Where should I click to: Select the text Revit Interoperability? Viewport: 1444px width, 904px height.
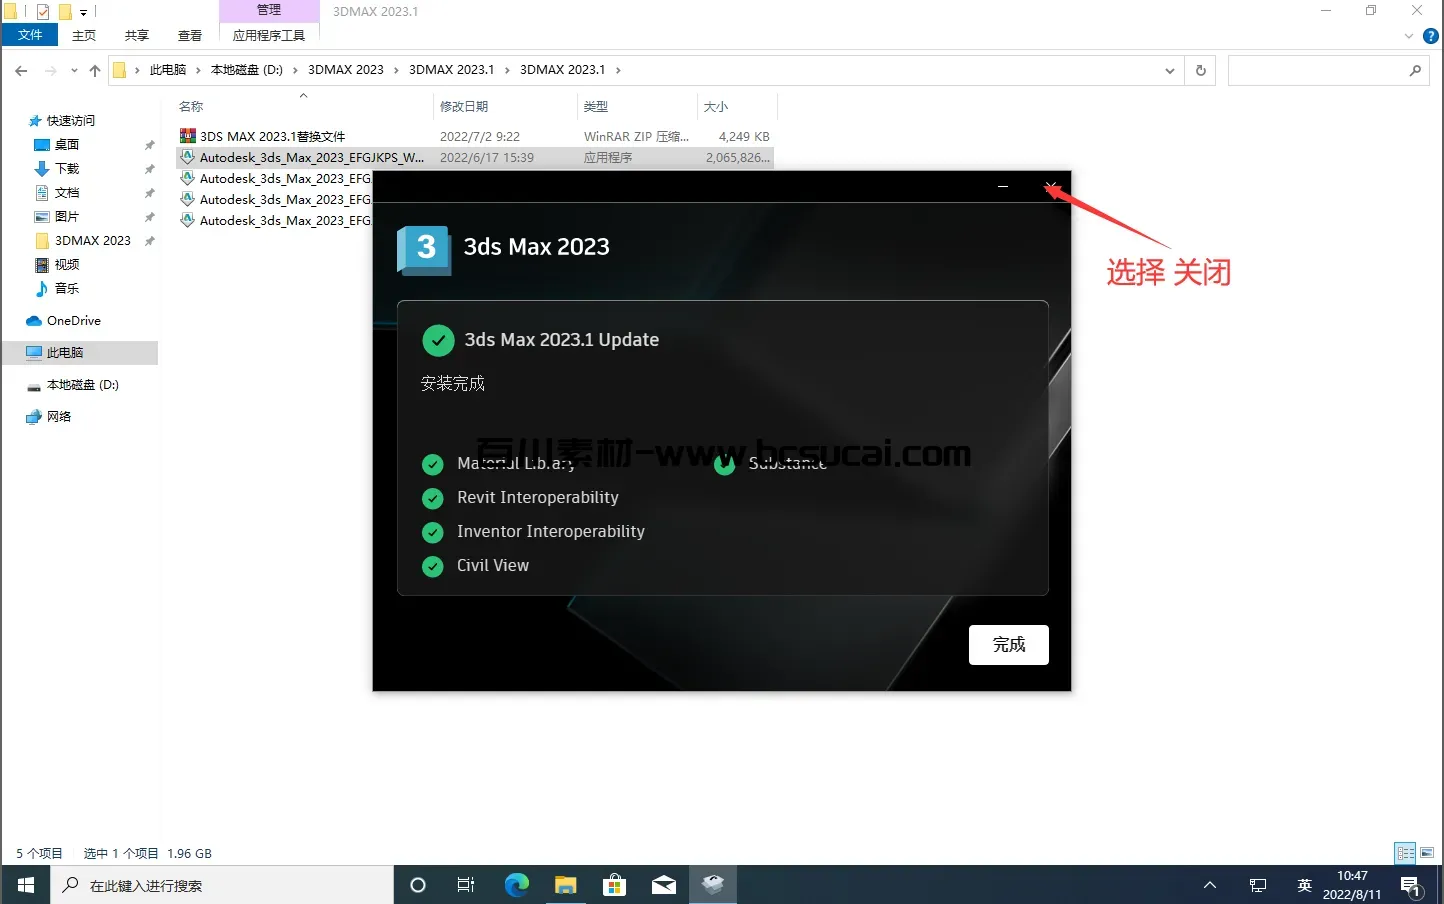[538, 497]
